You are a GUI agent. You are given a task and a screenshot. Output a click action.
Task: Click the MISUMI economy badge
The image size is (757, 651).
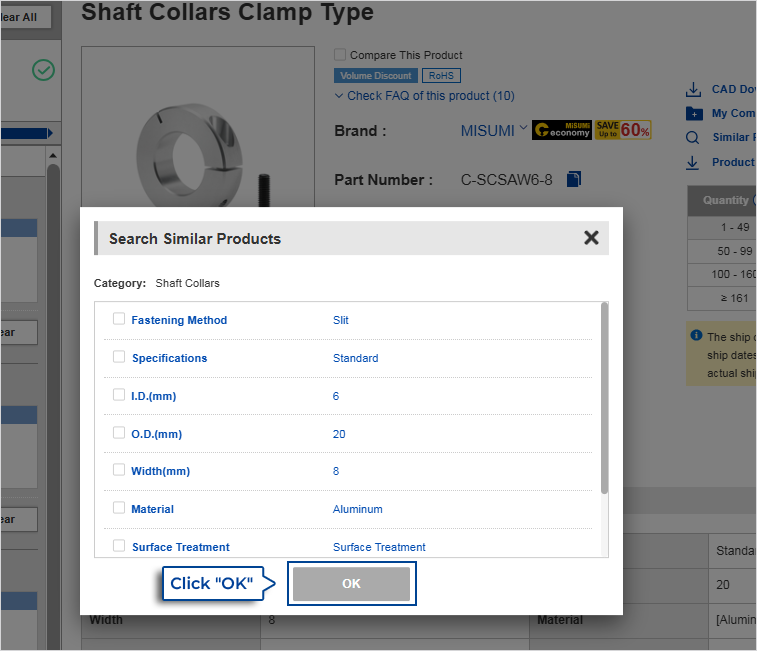point(562,130)
